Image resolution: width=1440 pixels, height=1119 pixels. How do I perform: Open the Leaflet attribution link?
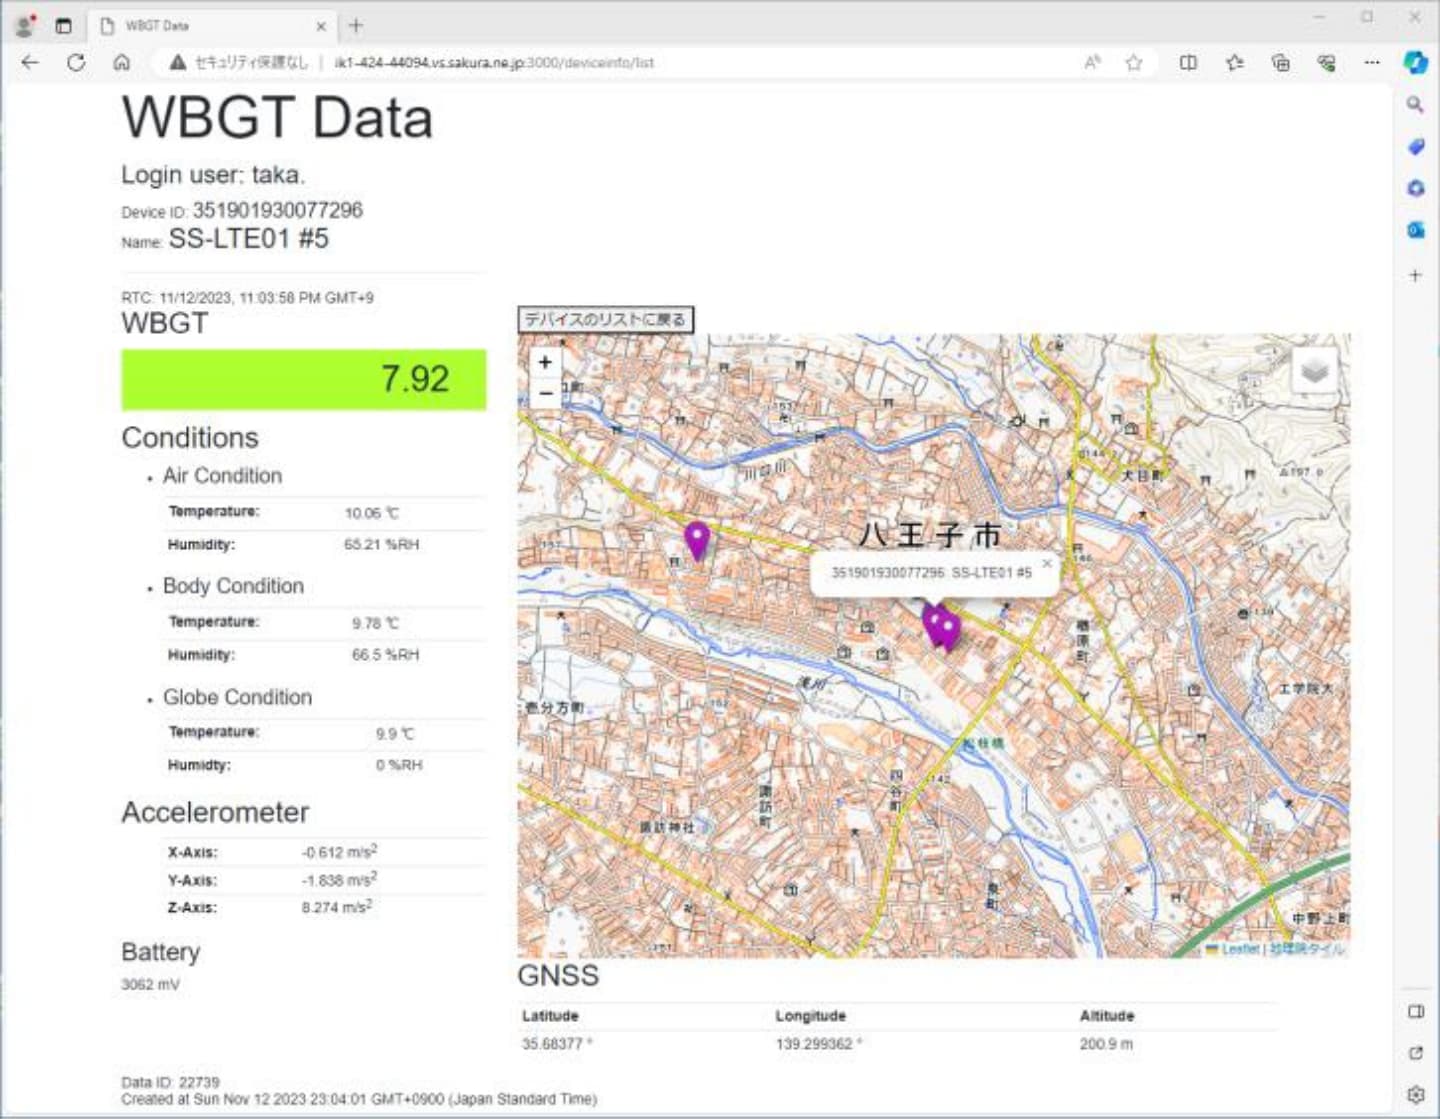(x=1239, y=948)
